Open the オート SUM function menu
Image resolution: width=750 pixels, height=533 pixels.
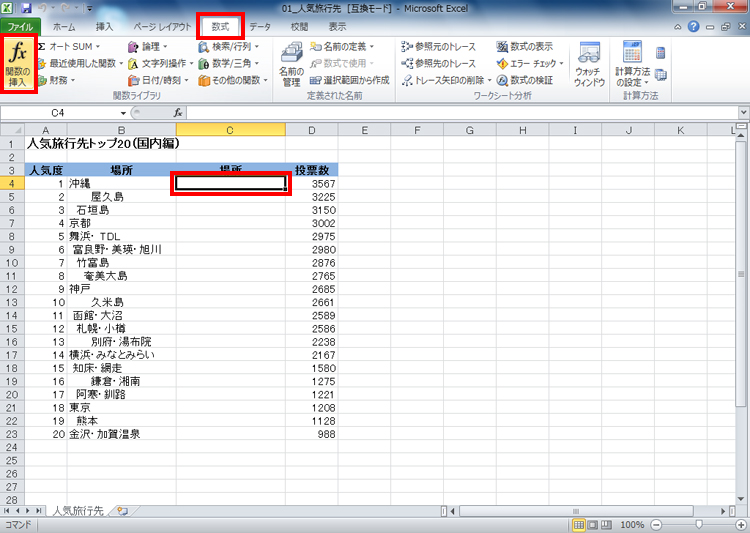coord(69,46)
